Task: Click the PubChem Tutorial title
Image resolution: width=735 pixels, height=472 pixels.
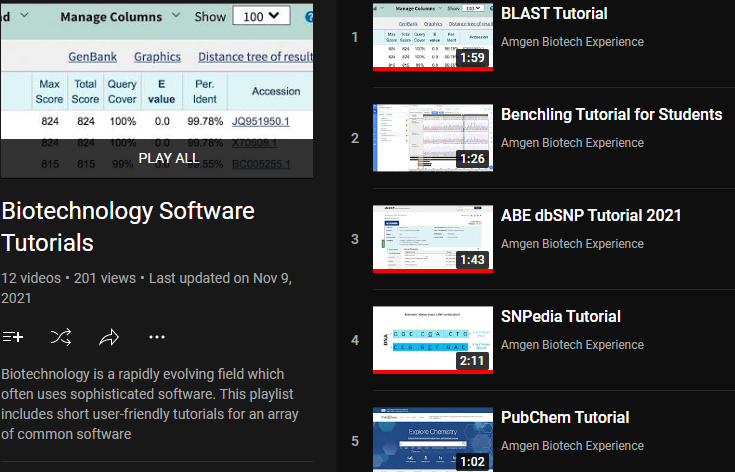Action: [x=565, y=418]
